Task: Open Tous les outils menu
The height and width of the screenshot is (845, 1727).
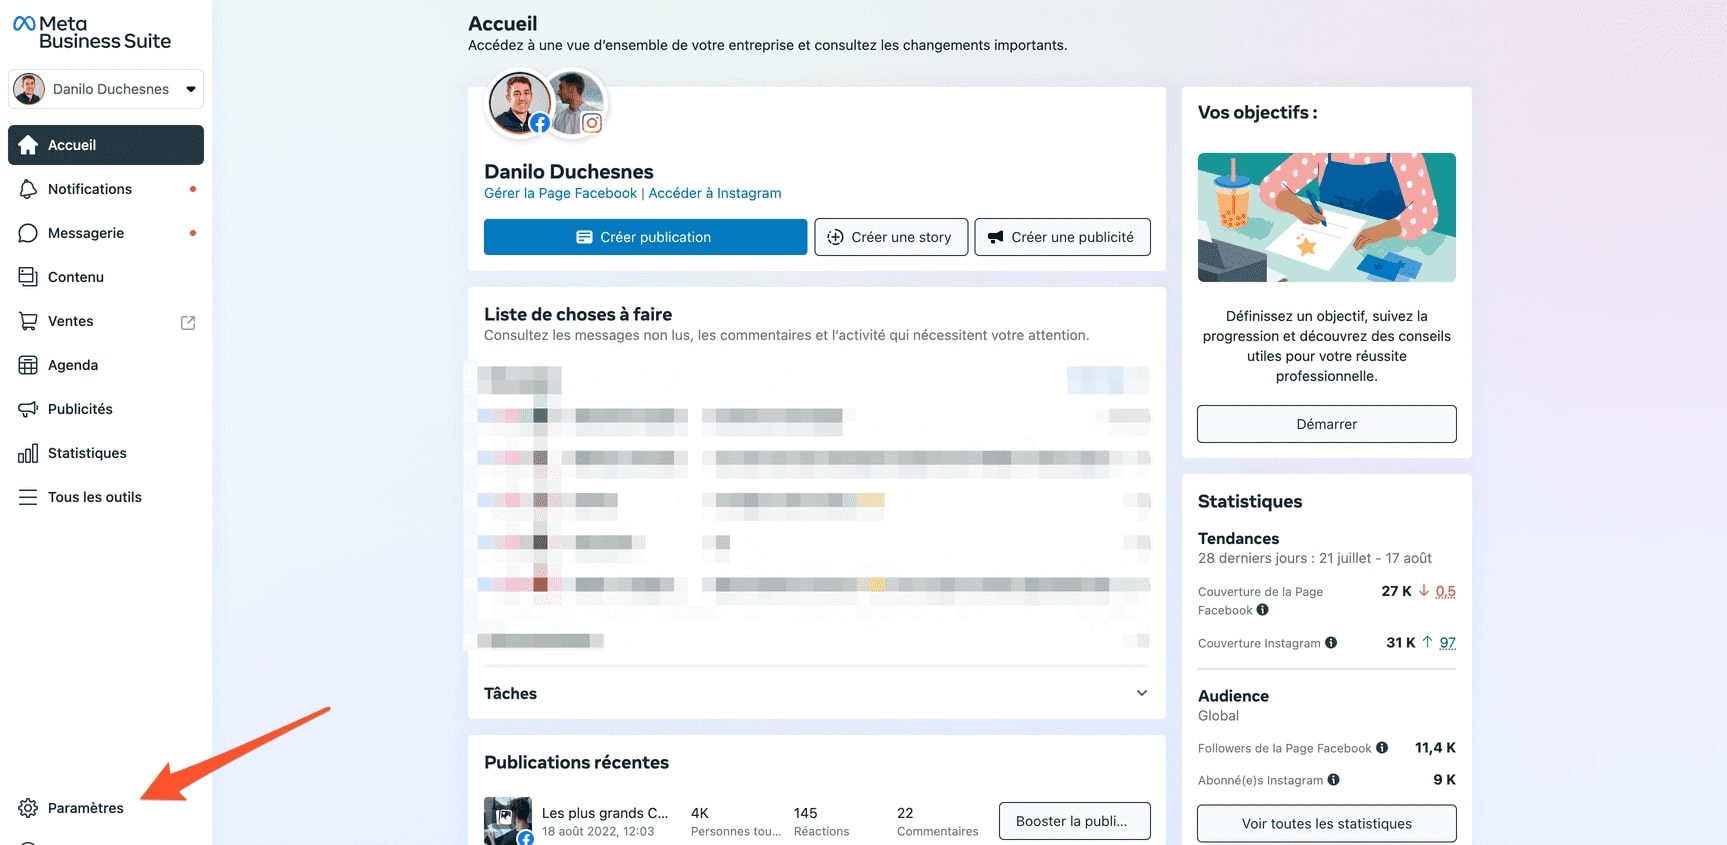Action: [x=106, y=497]
